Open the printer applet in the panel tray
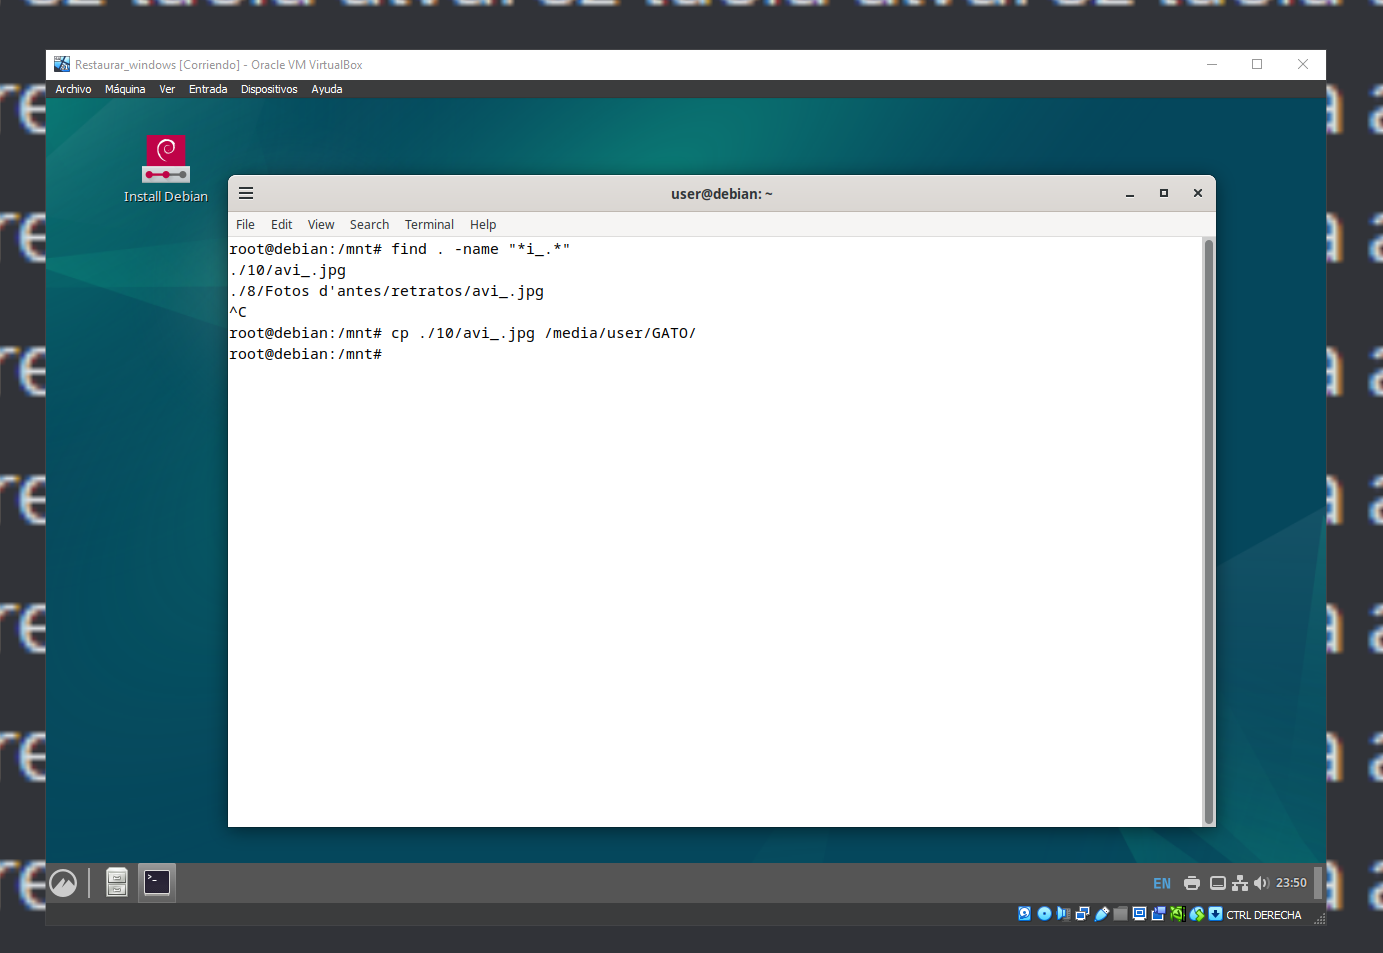The height and width of the screenshot is (953, 1383). pos(1191,883)
